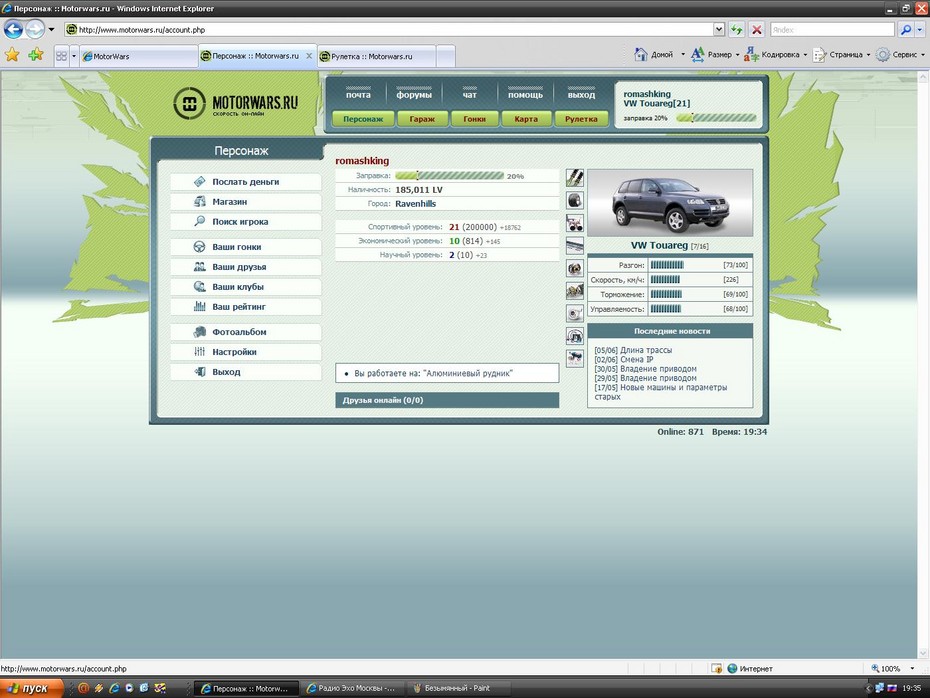
Task: Open the first car part slot with cables
Action: 575,178
